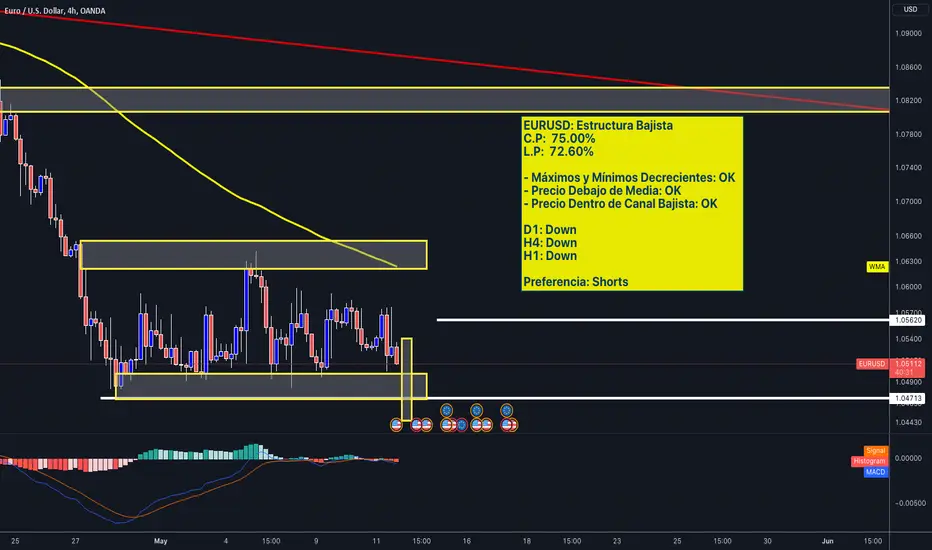Open the leftmost upper-row EU flag event icon
Screen dimensions: 932x550
(446, 410)
